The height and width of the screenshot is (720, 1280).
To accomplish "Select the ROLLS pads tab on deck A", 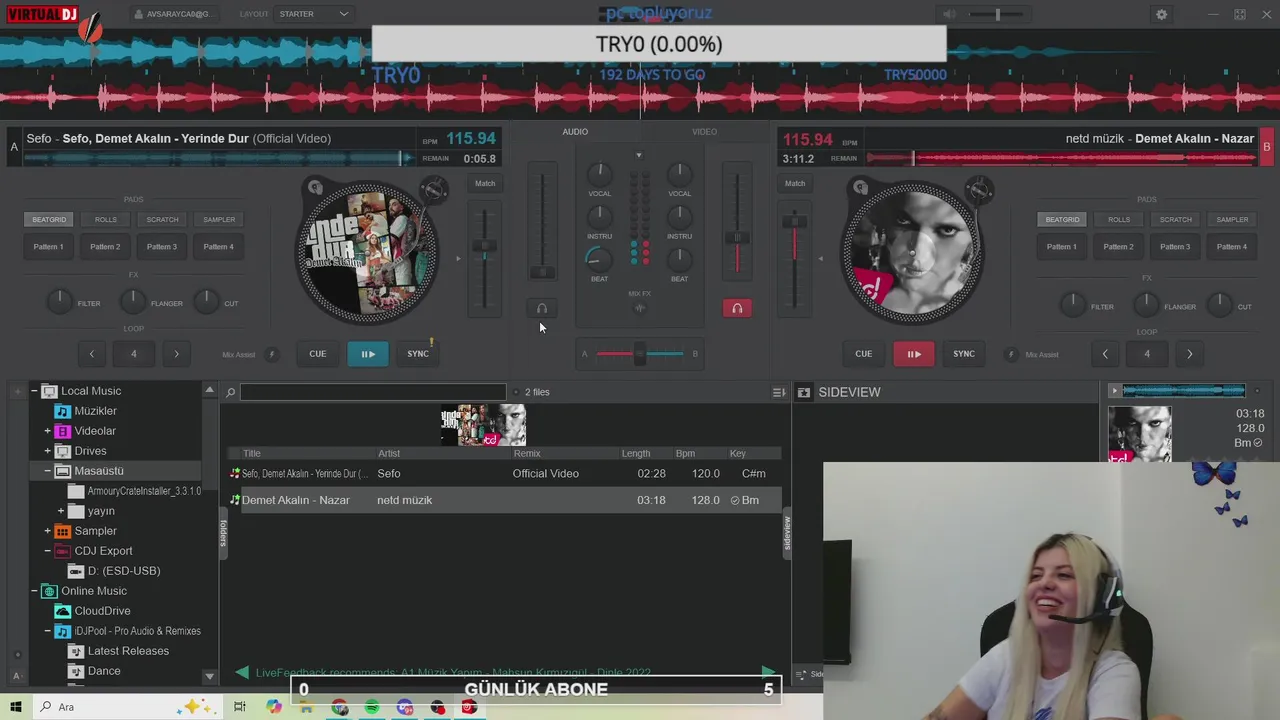I will [x=105, y=220].
